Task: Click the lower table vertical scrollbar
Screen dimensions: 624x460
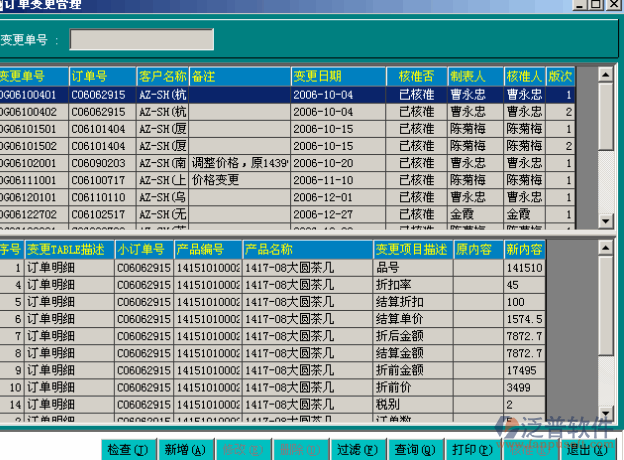Action: [x=604, y=330]
